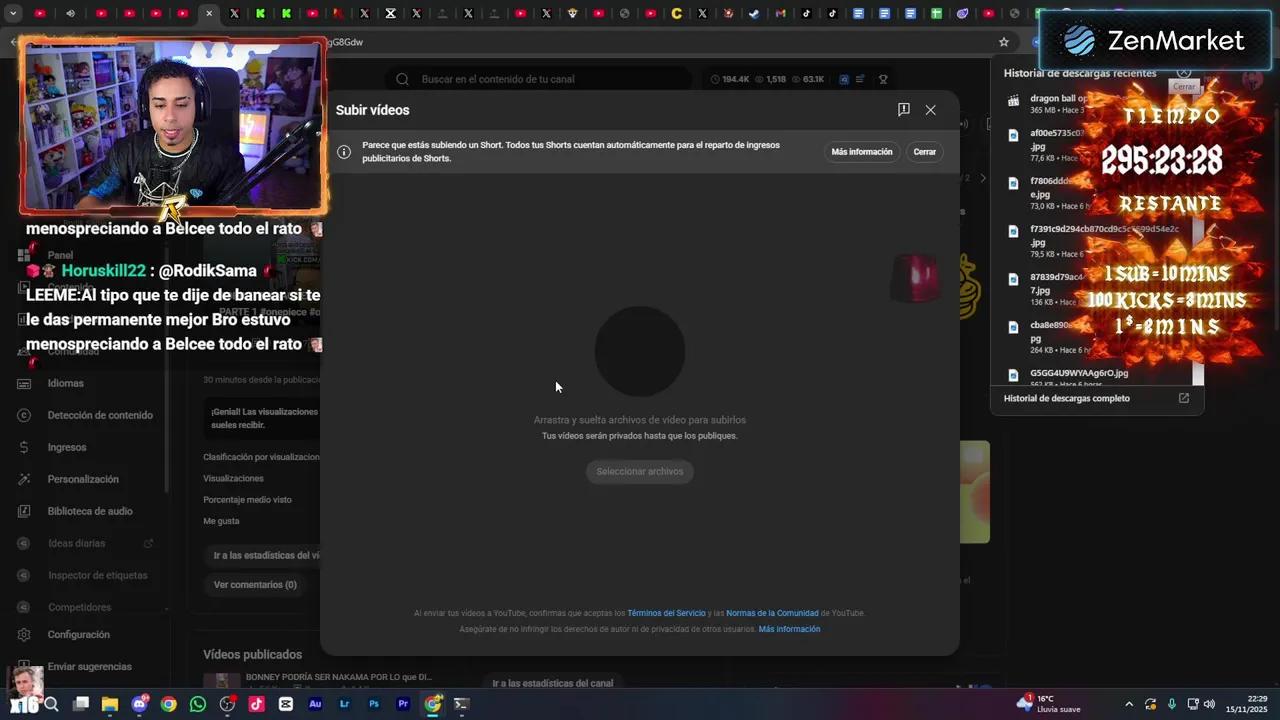1280x720 pixels.
Task: Show hidden system tray icons
Action: (1129, 704)
